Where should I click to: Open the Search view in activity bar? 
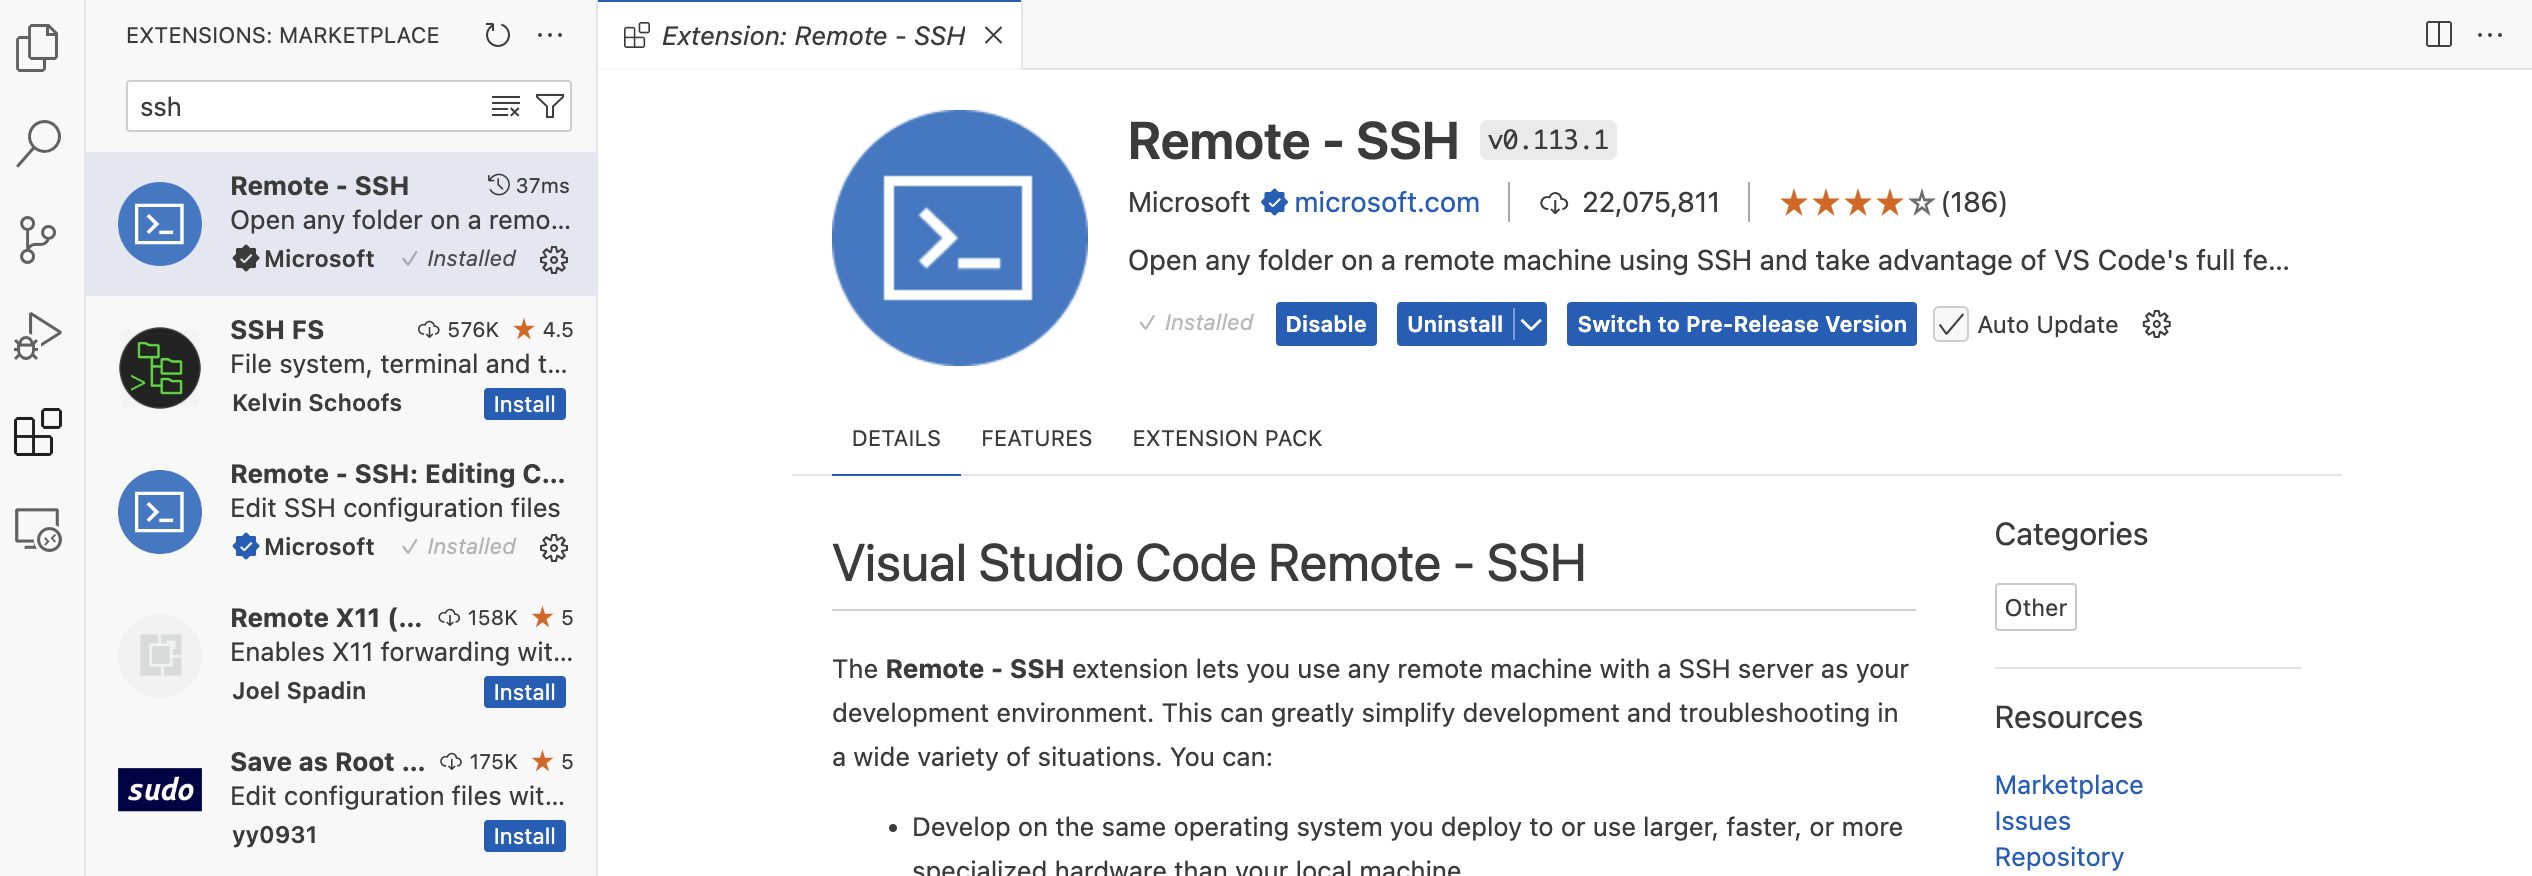click(x=38, y=143)
